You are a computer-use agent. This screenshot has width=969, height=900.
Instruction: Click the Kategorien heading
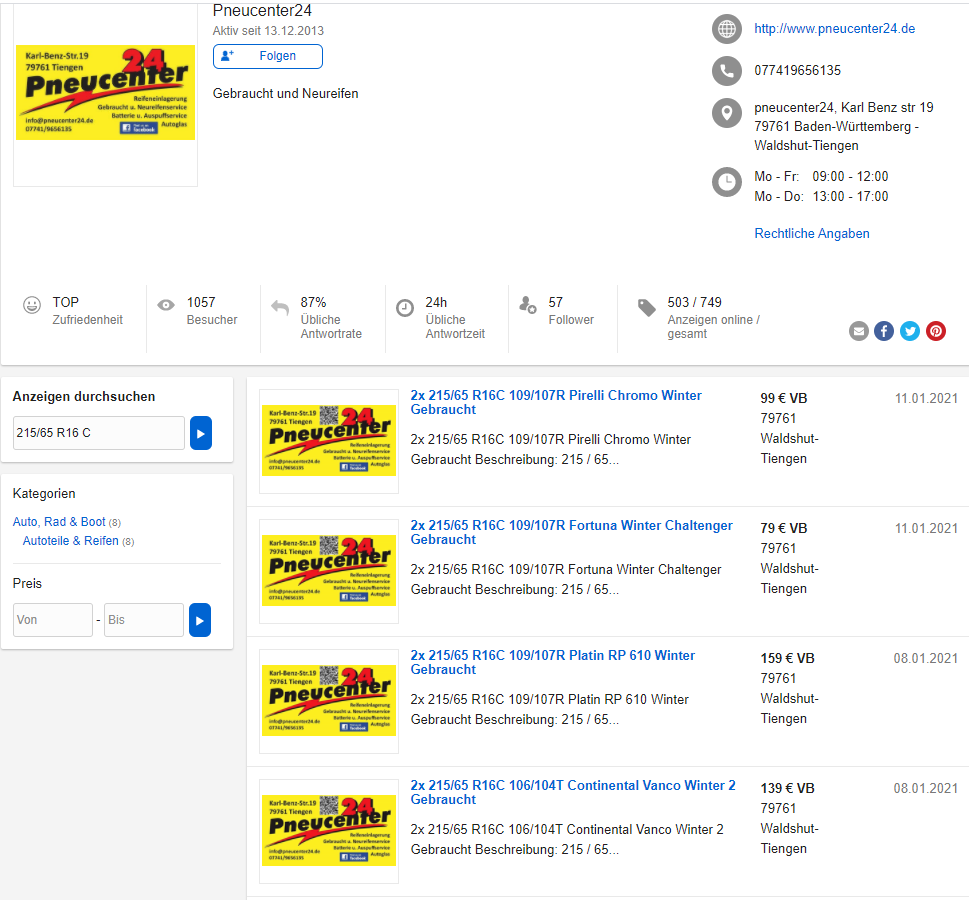tap(44, 493)
